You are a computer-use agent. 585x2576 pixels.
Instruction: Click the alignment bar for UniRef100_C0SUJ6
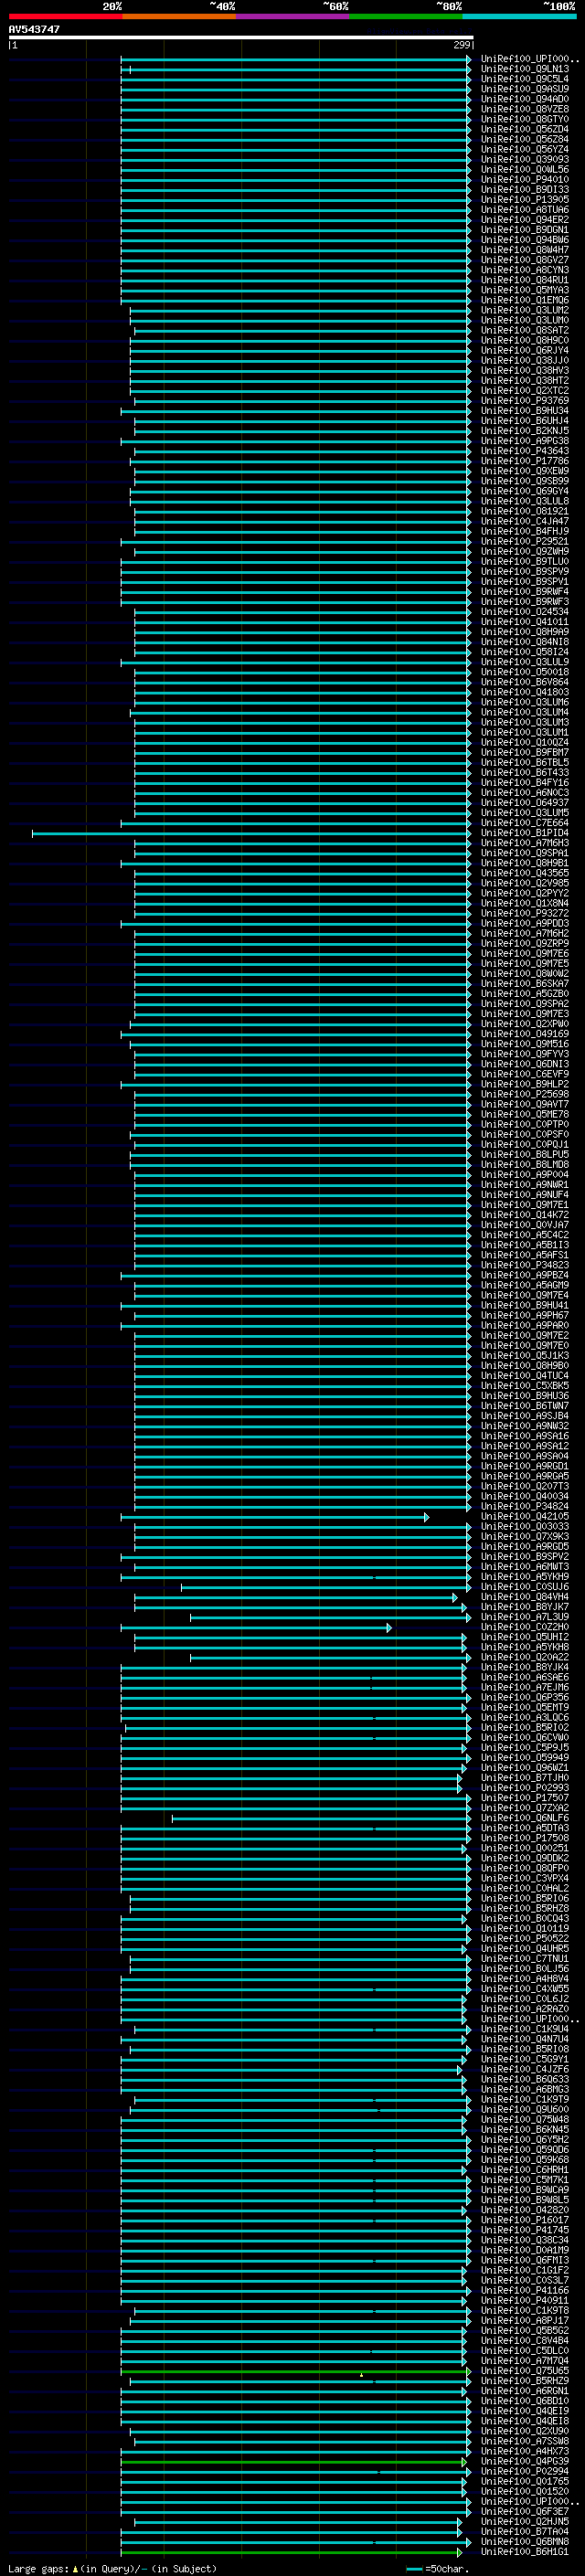326,1587
